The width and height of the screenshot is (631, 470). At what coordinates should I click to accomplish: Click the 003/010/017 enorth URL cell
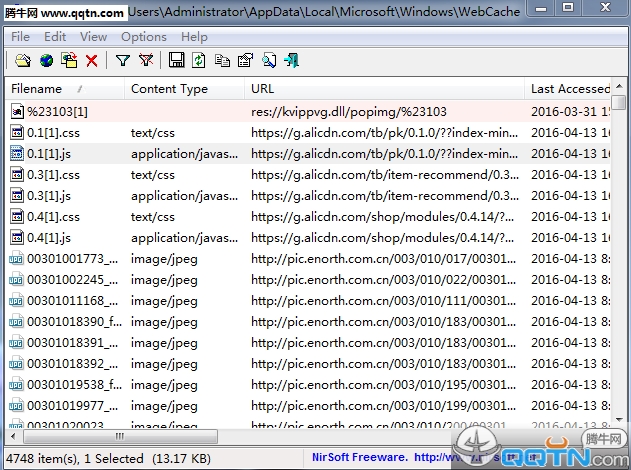coord(383,258)
